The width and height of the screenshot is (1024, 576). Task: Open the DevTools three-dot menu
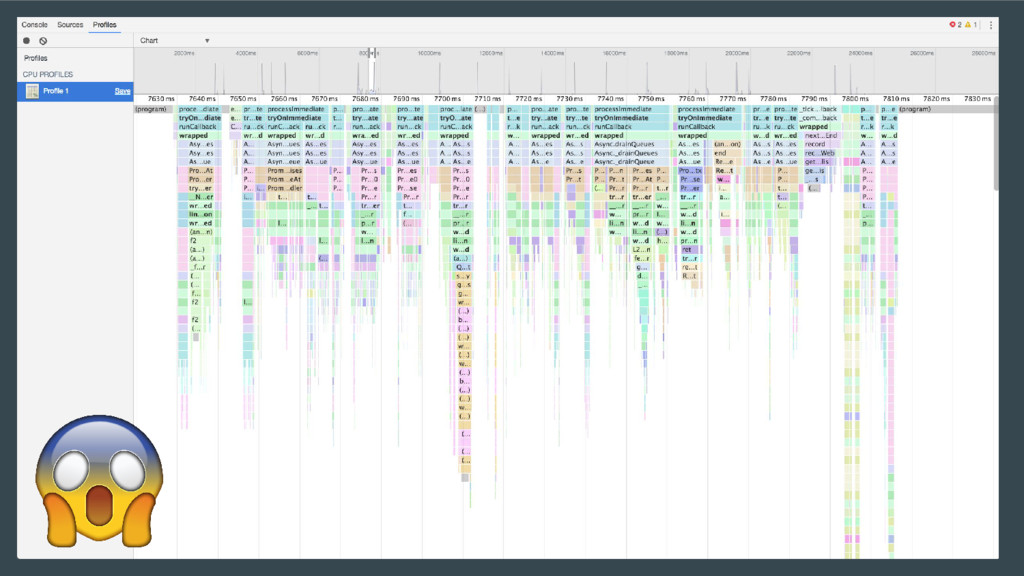[x=991, y=24]
